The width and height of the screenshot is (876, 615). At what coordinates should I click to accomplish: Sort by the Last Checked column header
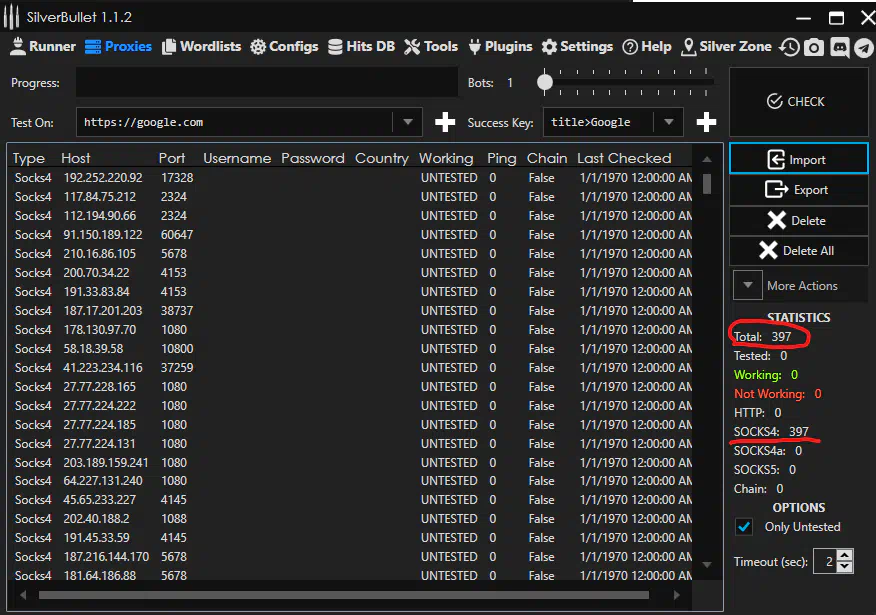624,159
